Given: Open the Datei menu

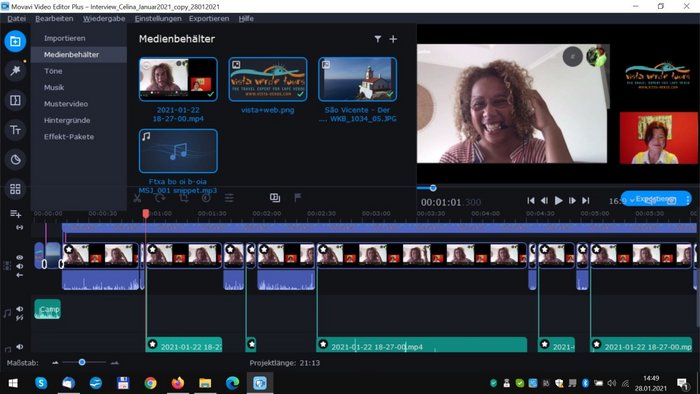Looking at the screenshot, I should coord(17,19).
